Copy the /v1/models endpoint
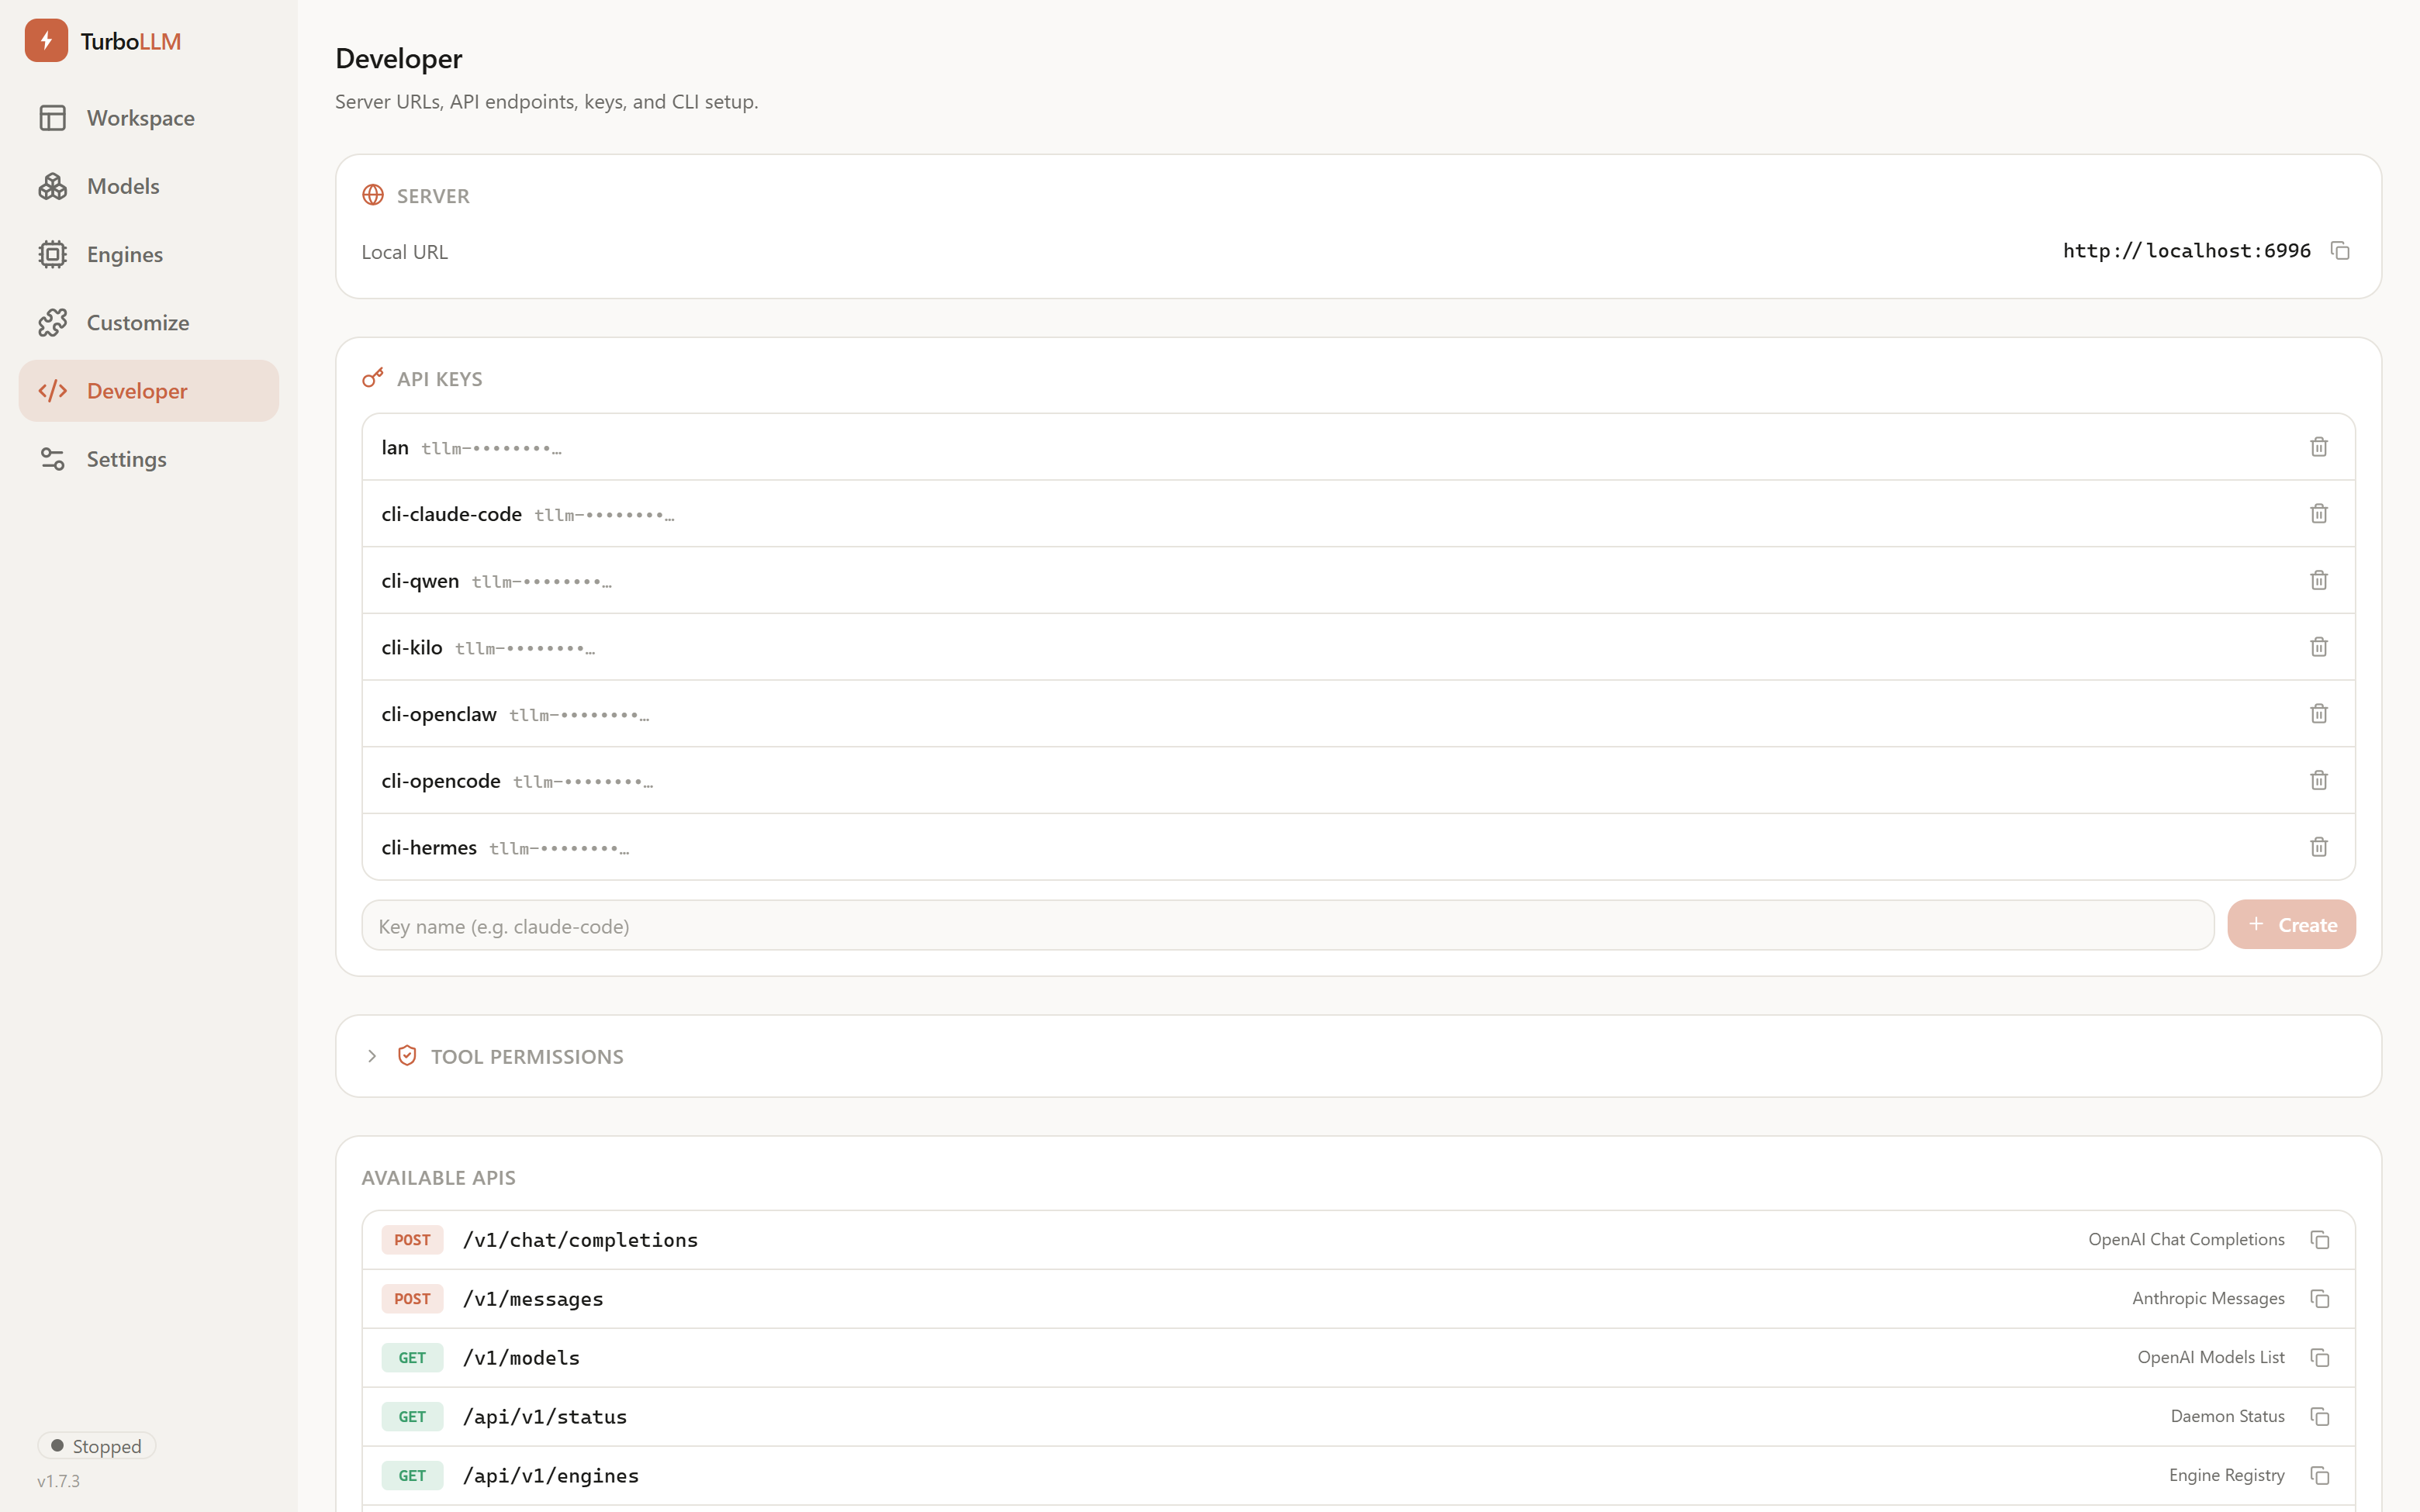 [2320, 1358]
